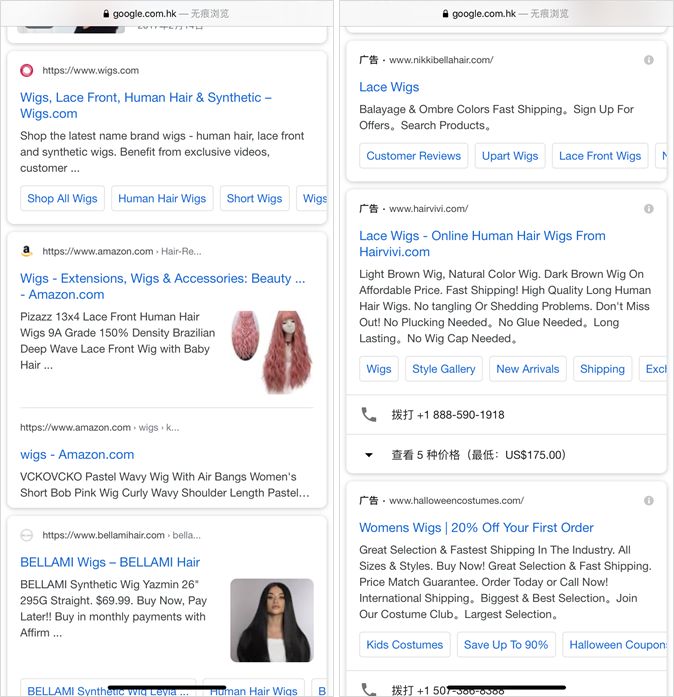Open ad info icon for halloweencostumes.com
The width and height of the screenshot is (674, 697).
click(x=649, y=501)
